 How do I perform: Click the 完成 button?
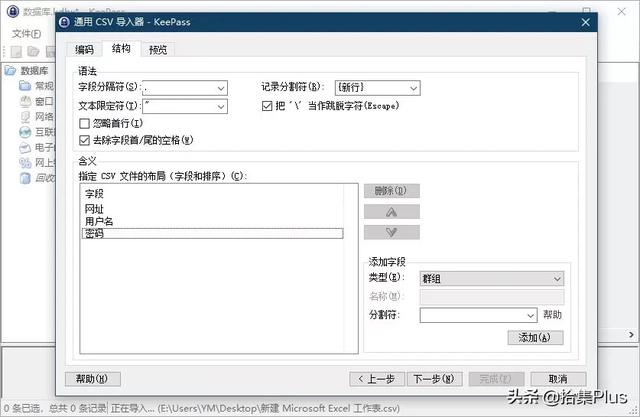coord(496,379)
